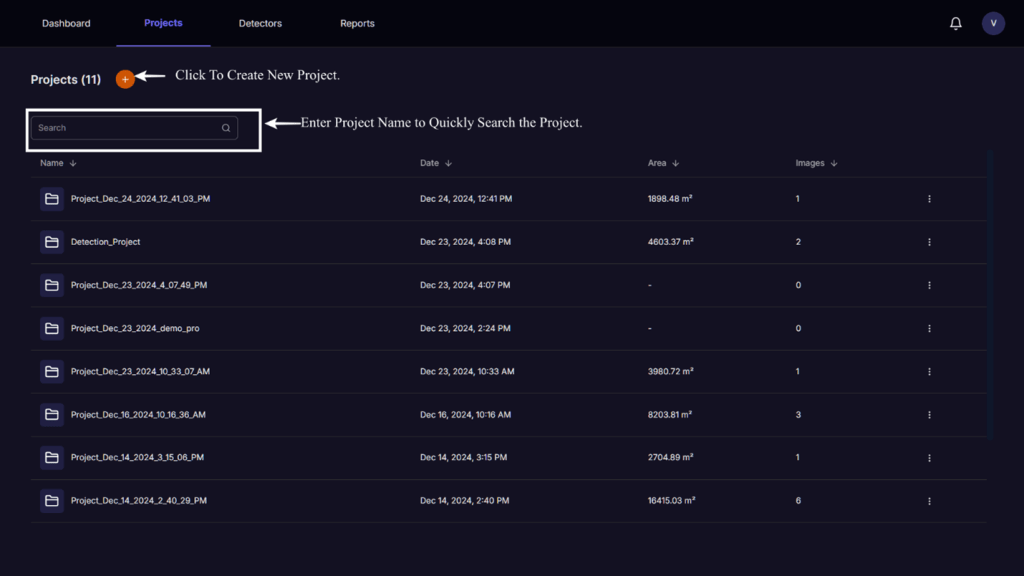Image resolution: width=1024 pixels, height=576 pixels.
Task: Sort projects by Date column arrow
Action: 448,163
